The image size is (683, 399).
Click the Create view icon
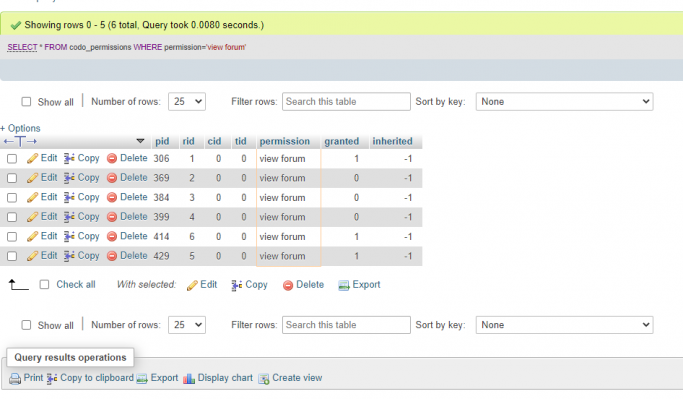[264, 379]
